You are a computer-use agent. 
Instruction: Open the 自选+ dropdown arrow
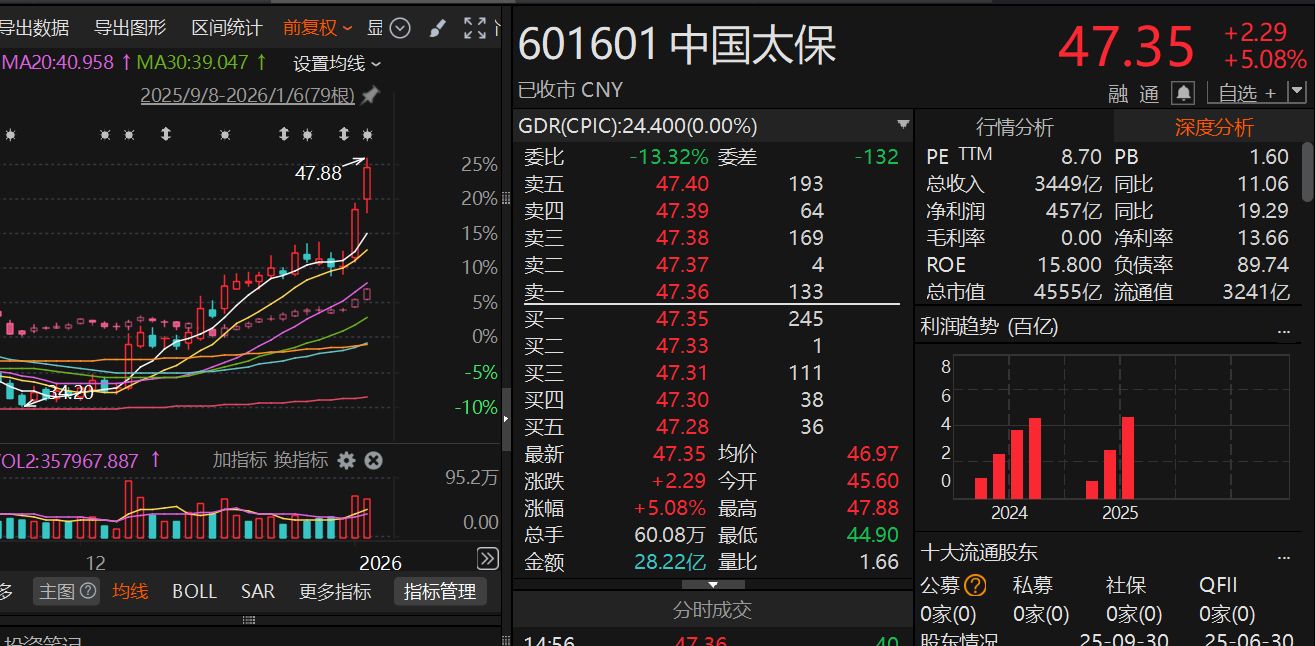(1297, 92)
